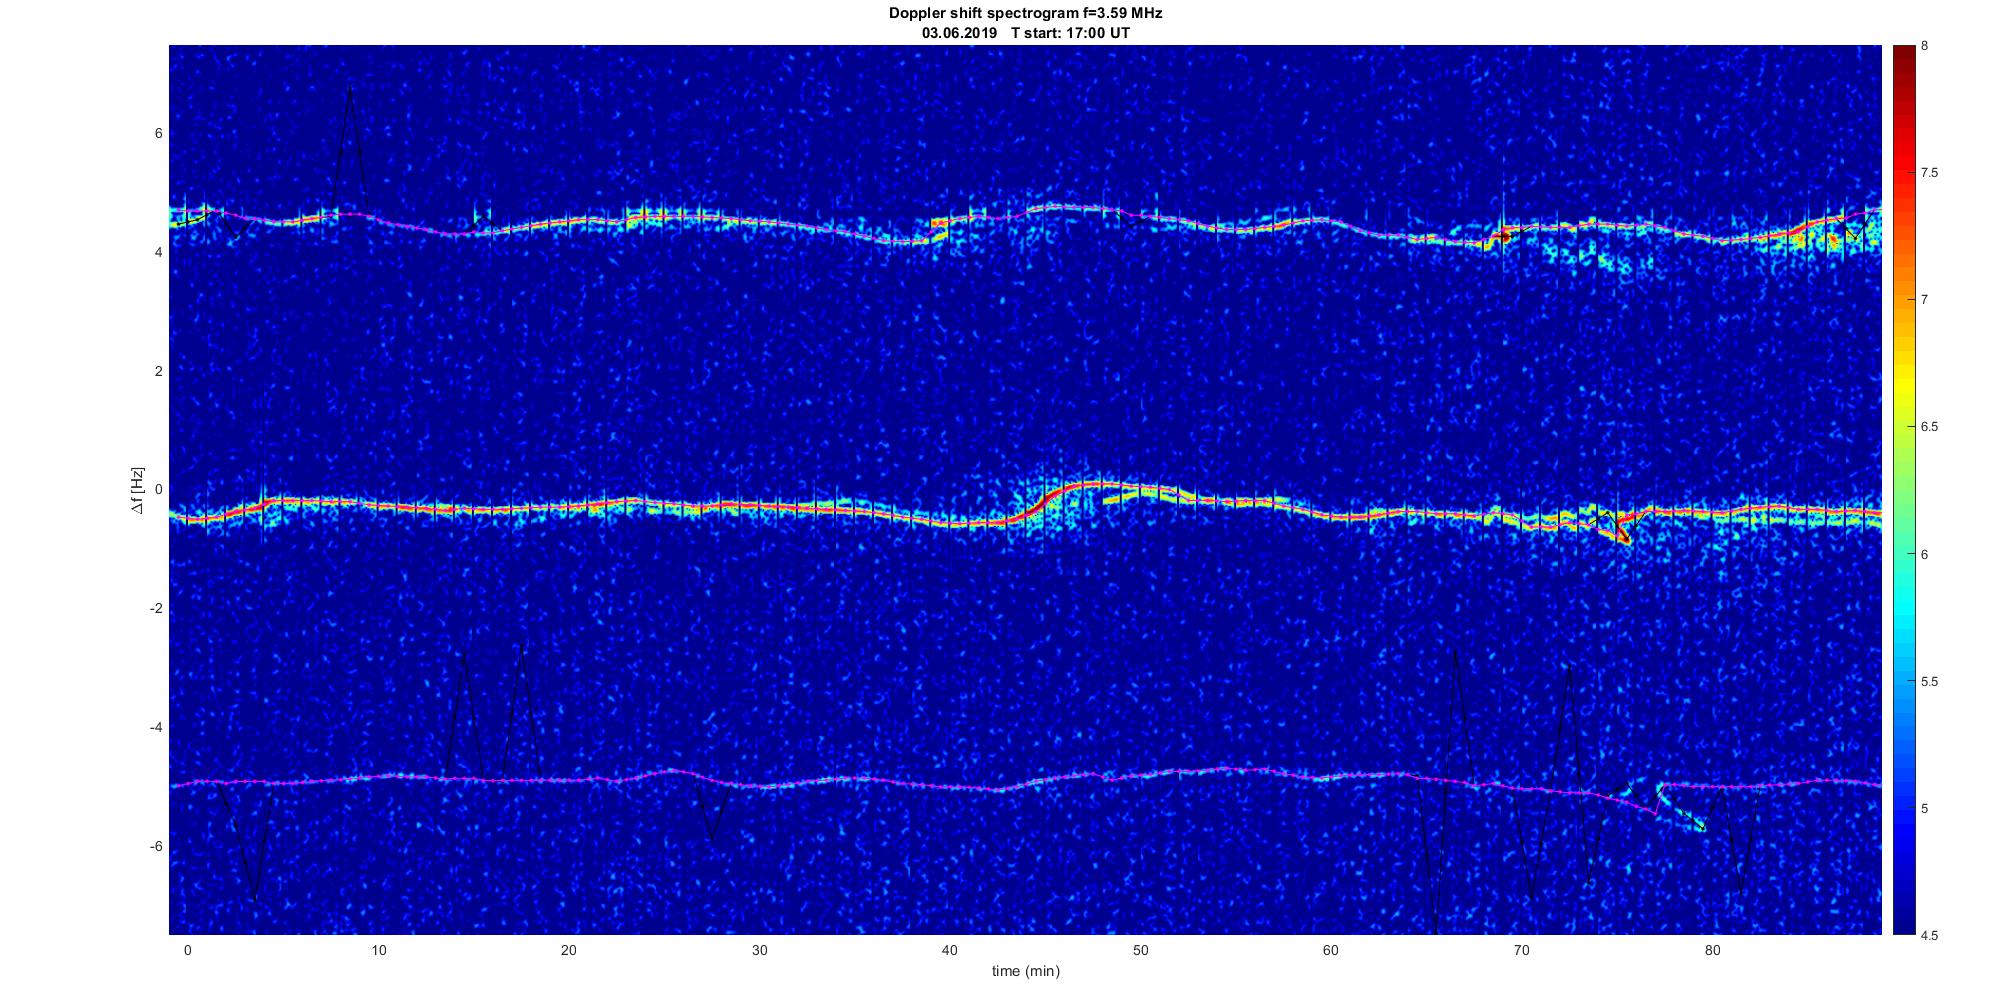The width and height of the screenshot is (2000, 1003).
Task: Click x-axis tick label '0'
Action: 187,950
